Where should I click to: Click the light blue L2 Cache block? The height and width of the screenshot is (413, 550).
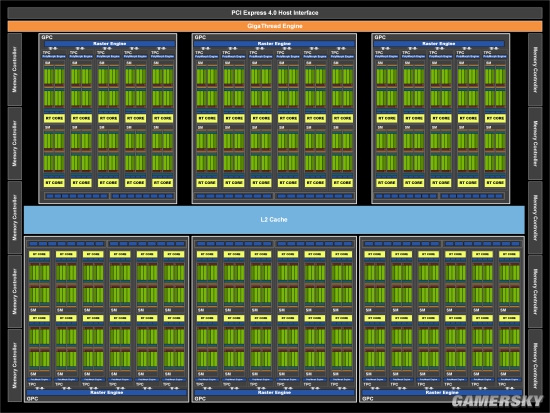click(274, 220)
